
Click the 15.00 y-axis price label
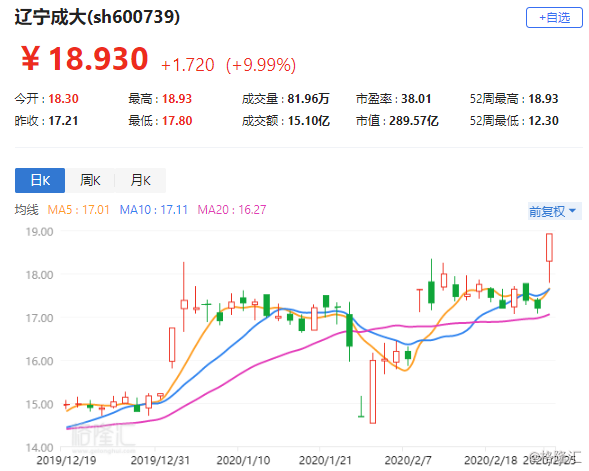tap(39, 405)
